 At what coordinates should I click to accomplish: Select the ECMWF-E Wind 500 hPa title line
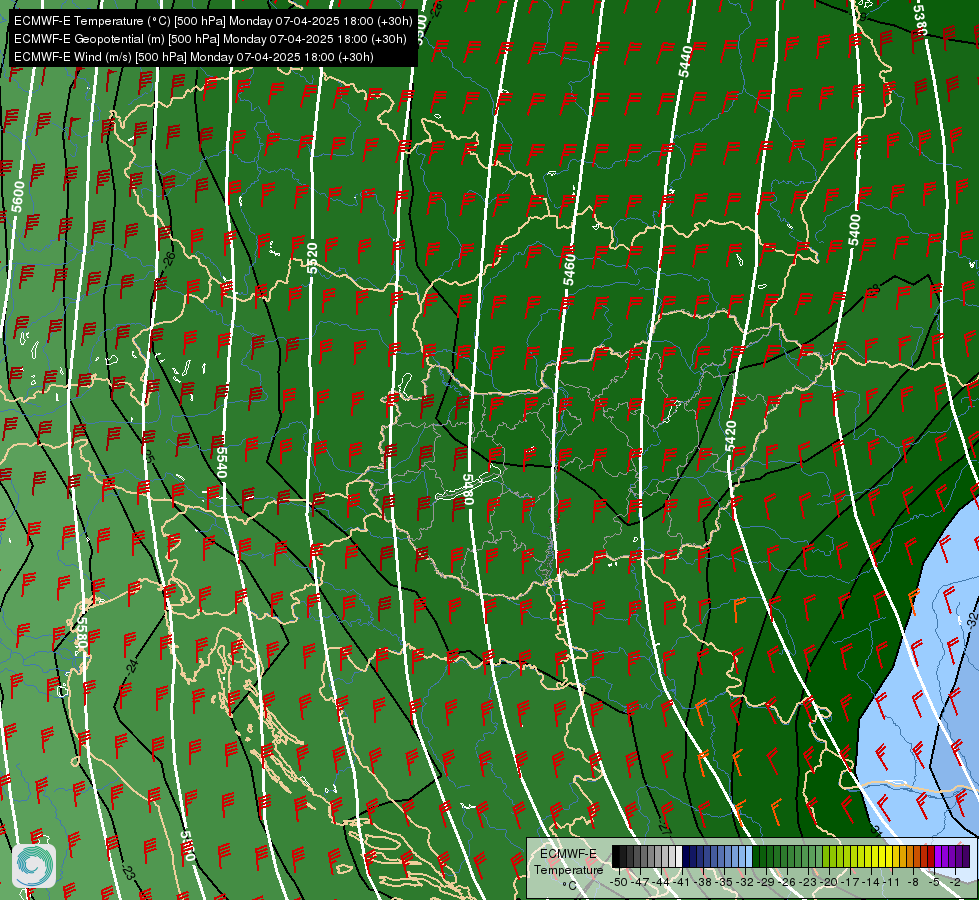pos(194,57)
